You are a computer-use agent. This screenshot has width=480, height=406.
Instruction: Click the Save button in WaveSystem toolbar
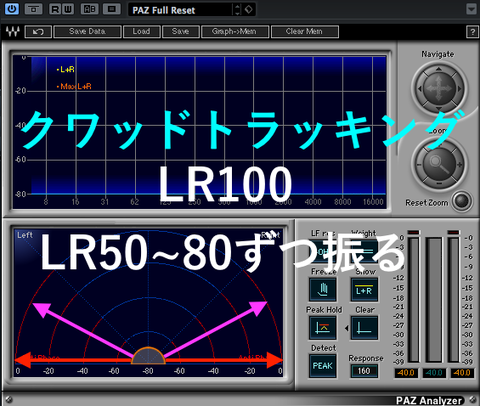tap(181, 32)
